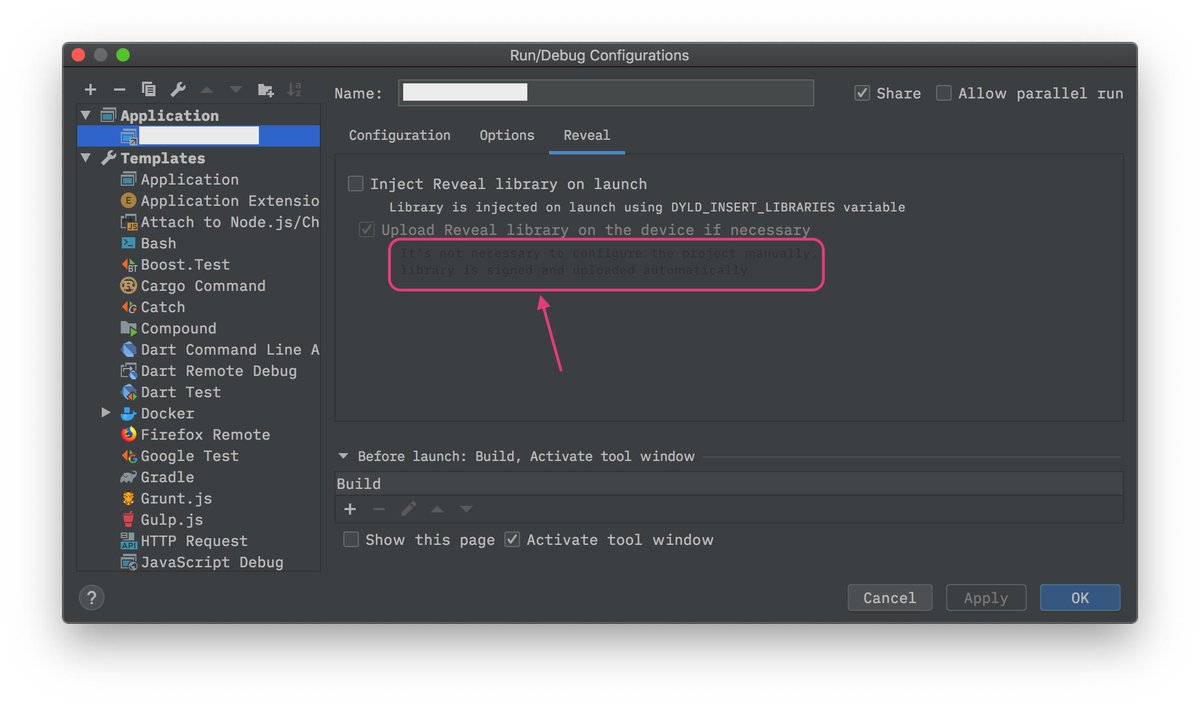Switch to the Options tab
Screen dimensions: 1200x706
click(507, 135)
